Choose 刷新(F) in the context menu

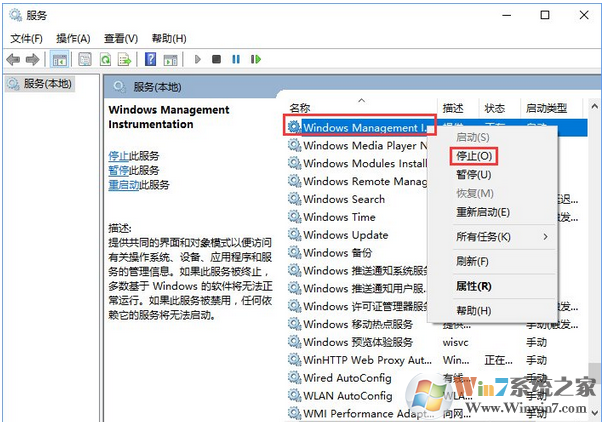472,262
